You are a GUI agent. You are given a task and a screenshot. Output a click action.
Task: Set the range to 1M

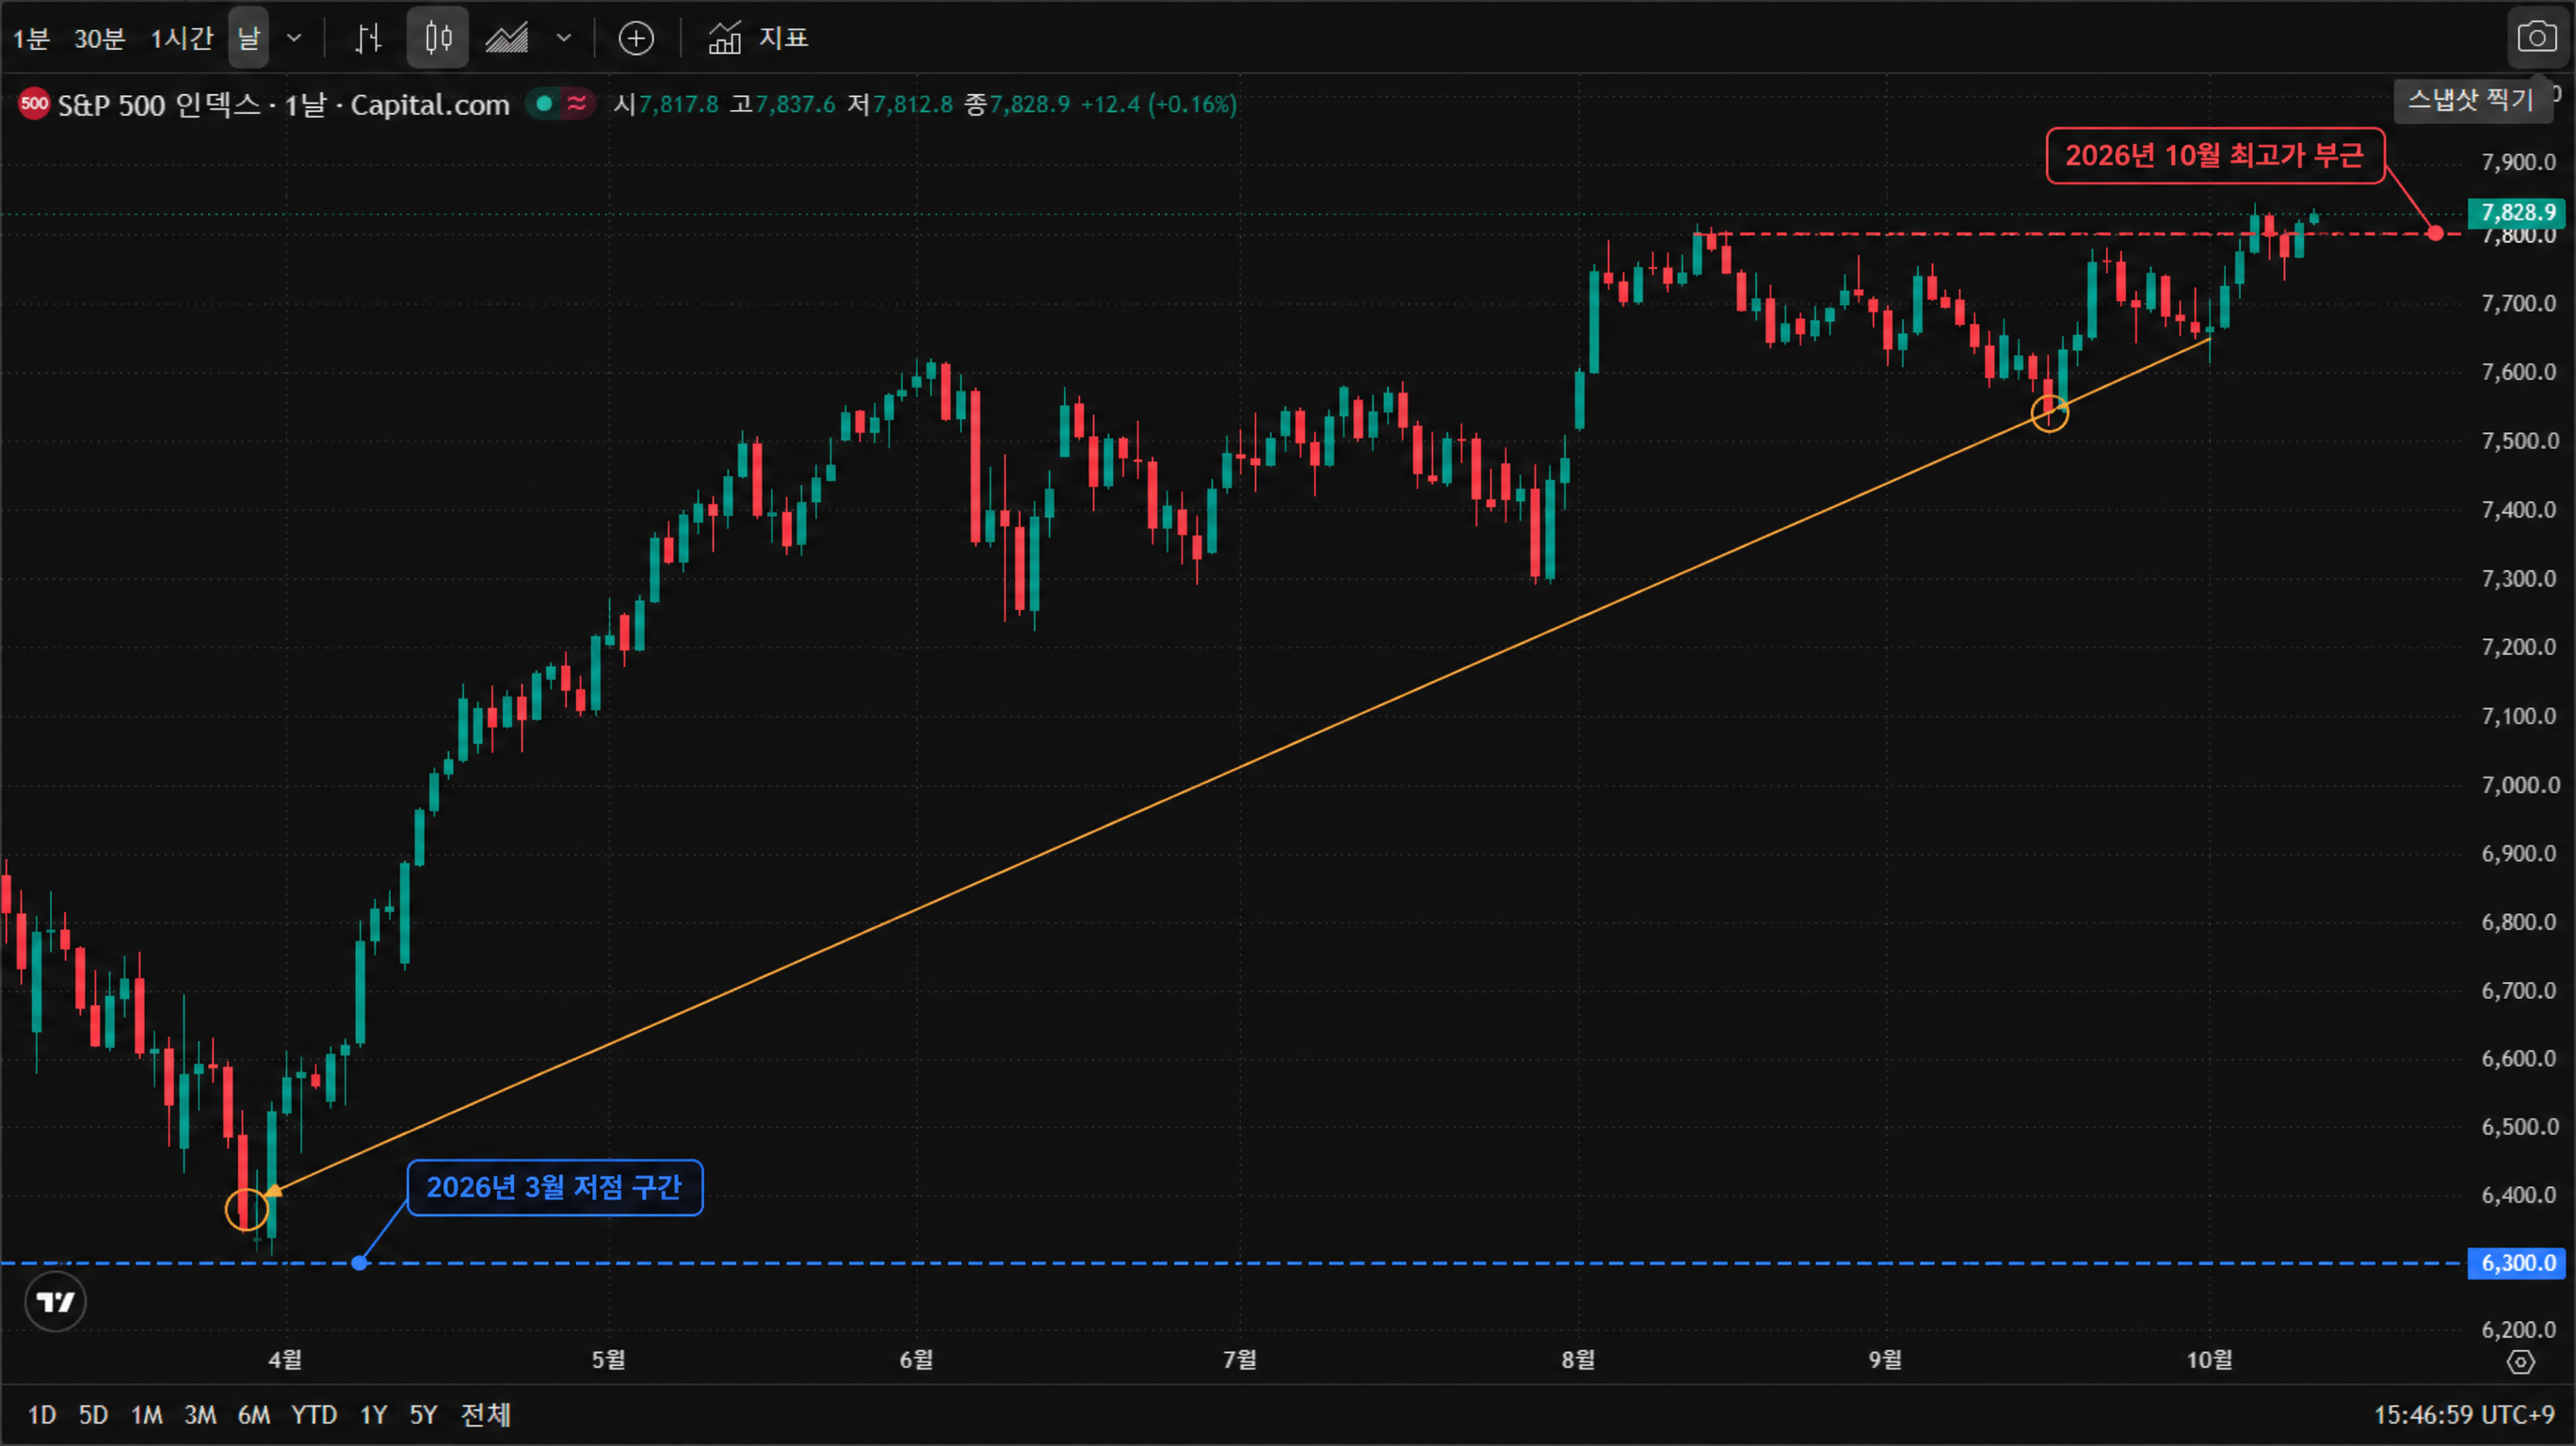pyautogui.click(x=147, y=1416)
